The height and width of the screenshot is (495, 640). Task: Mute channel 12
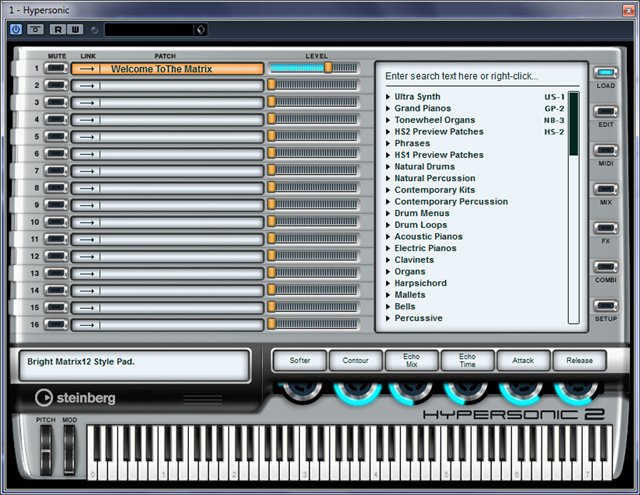56,256
